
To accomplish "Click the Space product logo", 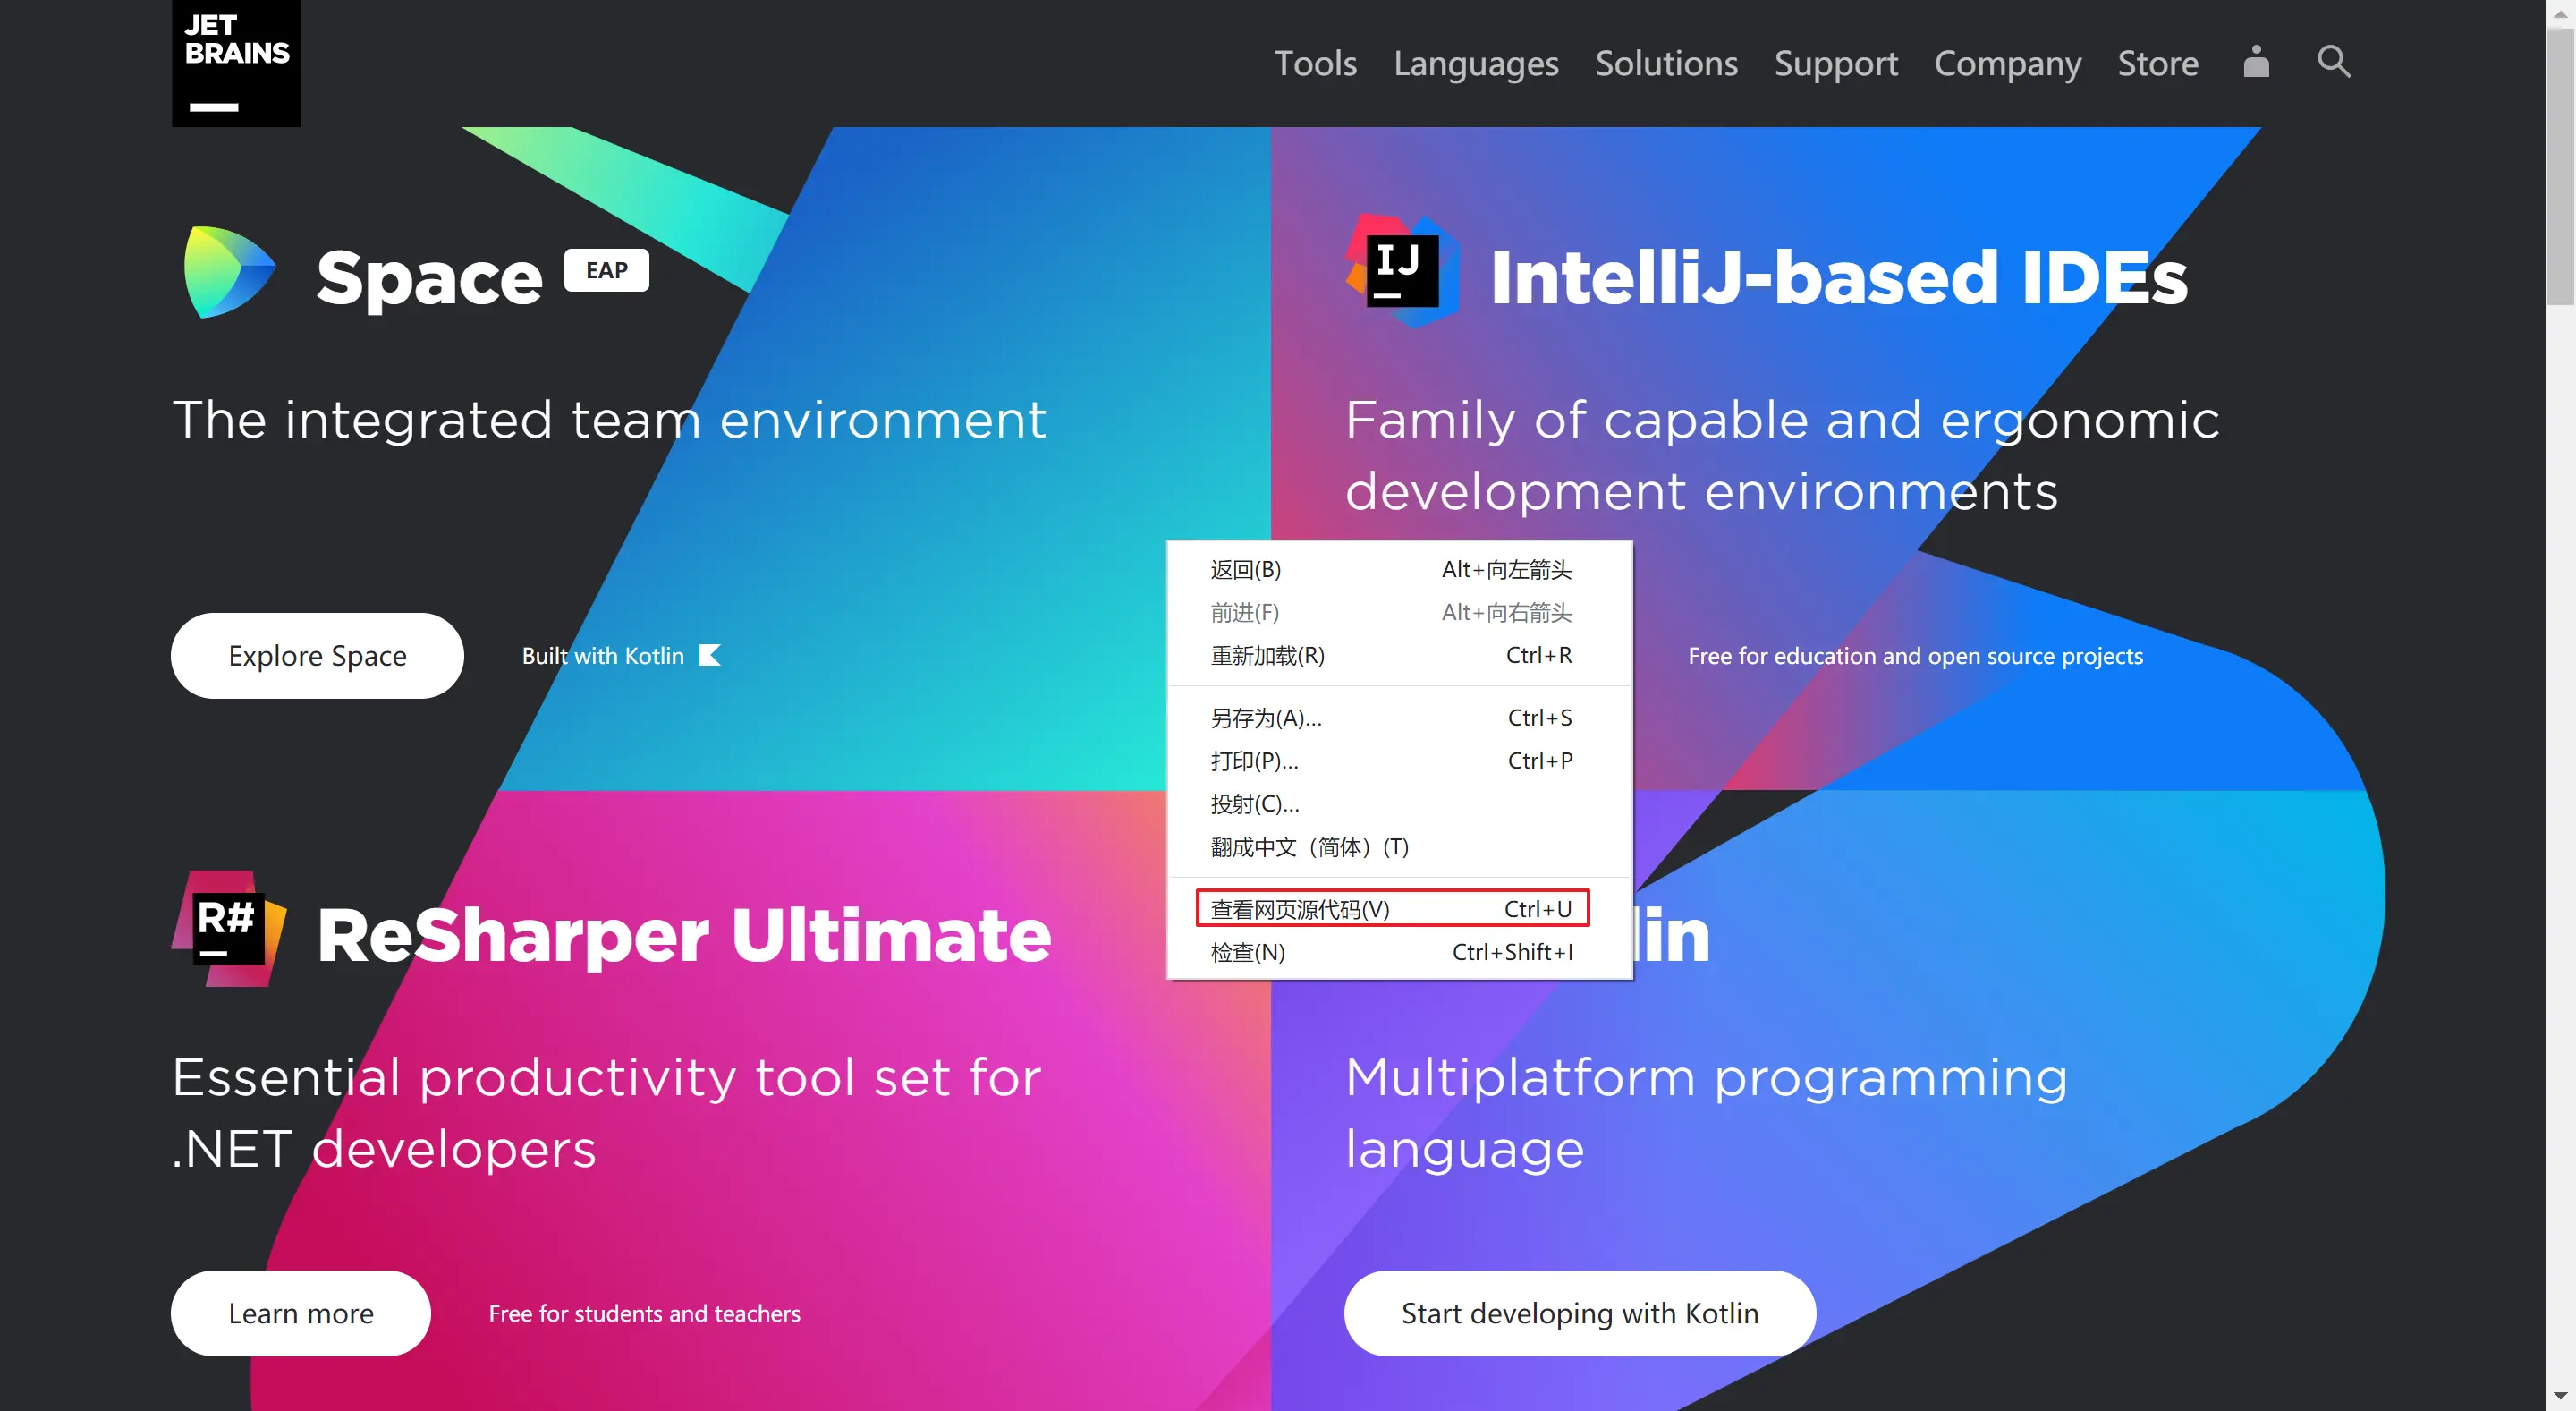I will [x=229, y=272].
